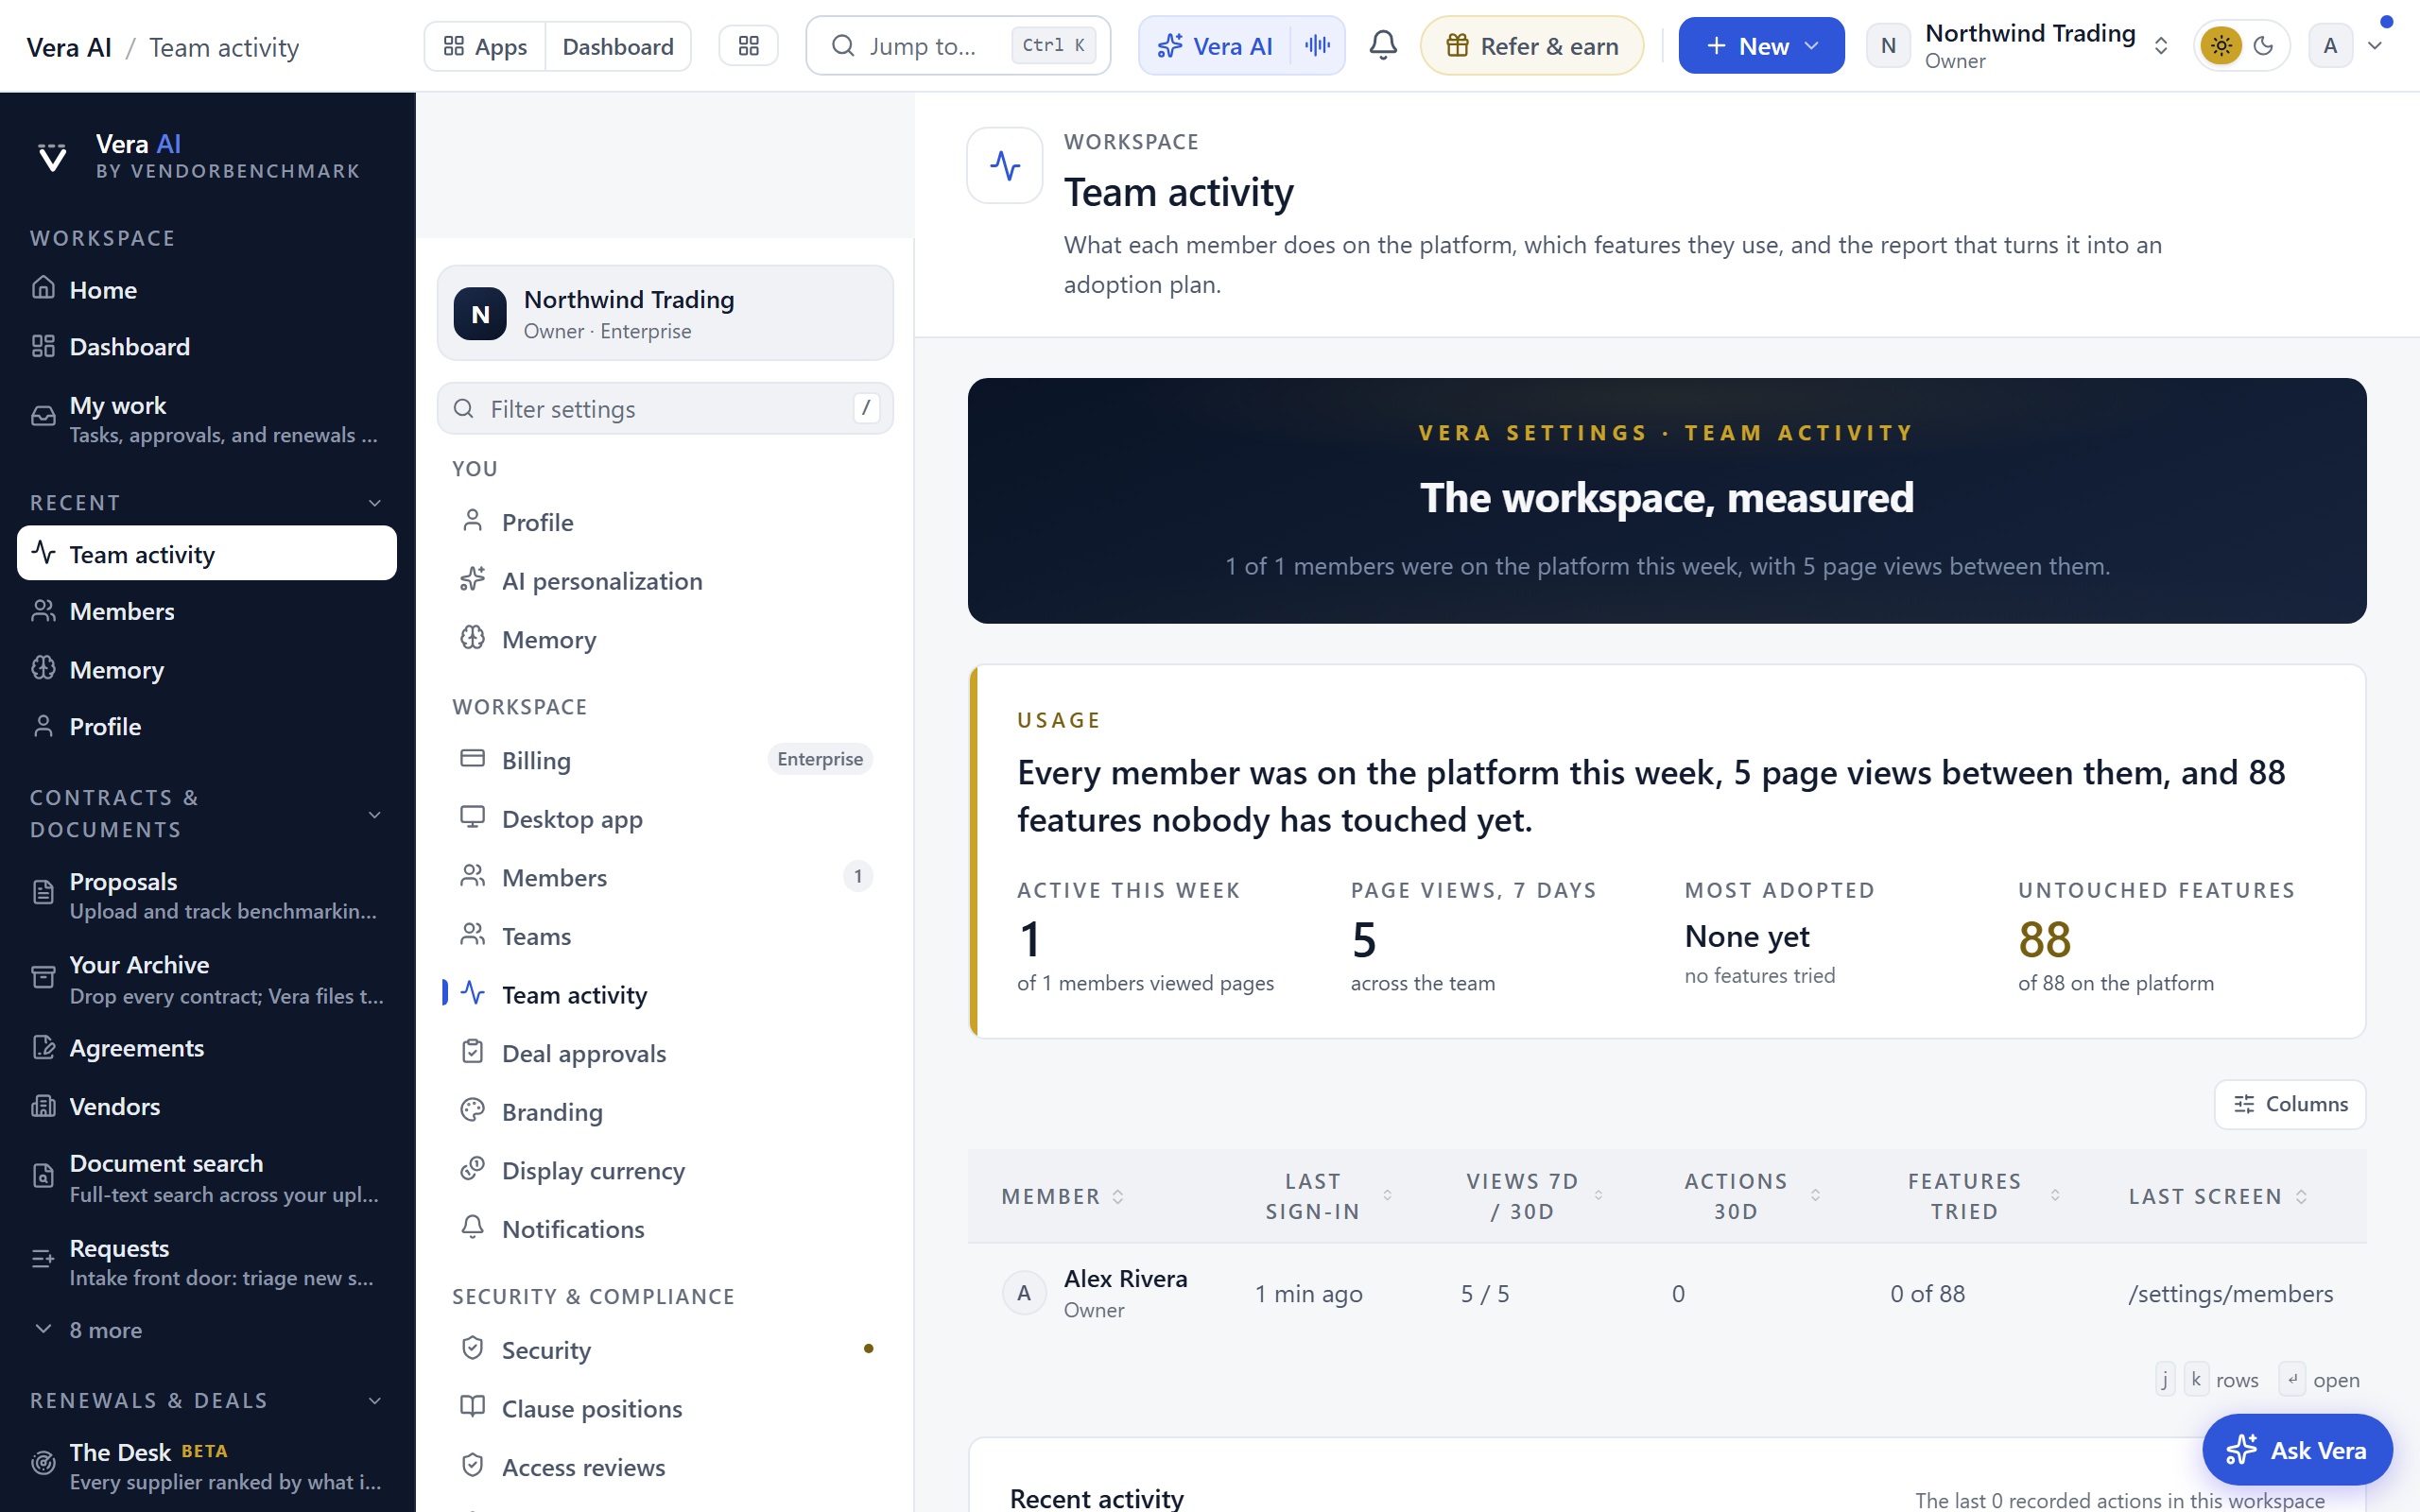Open Alex Rivera member row
This screenshot has height=1512, width=2420.
pos(1667,1293)
